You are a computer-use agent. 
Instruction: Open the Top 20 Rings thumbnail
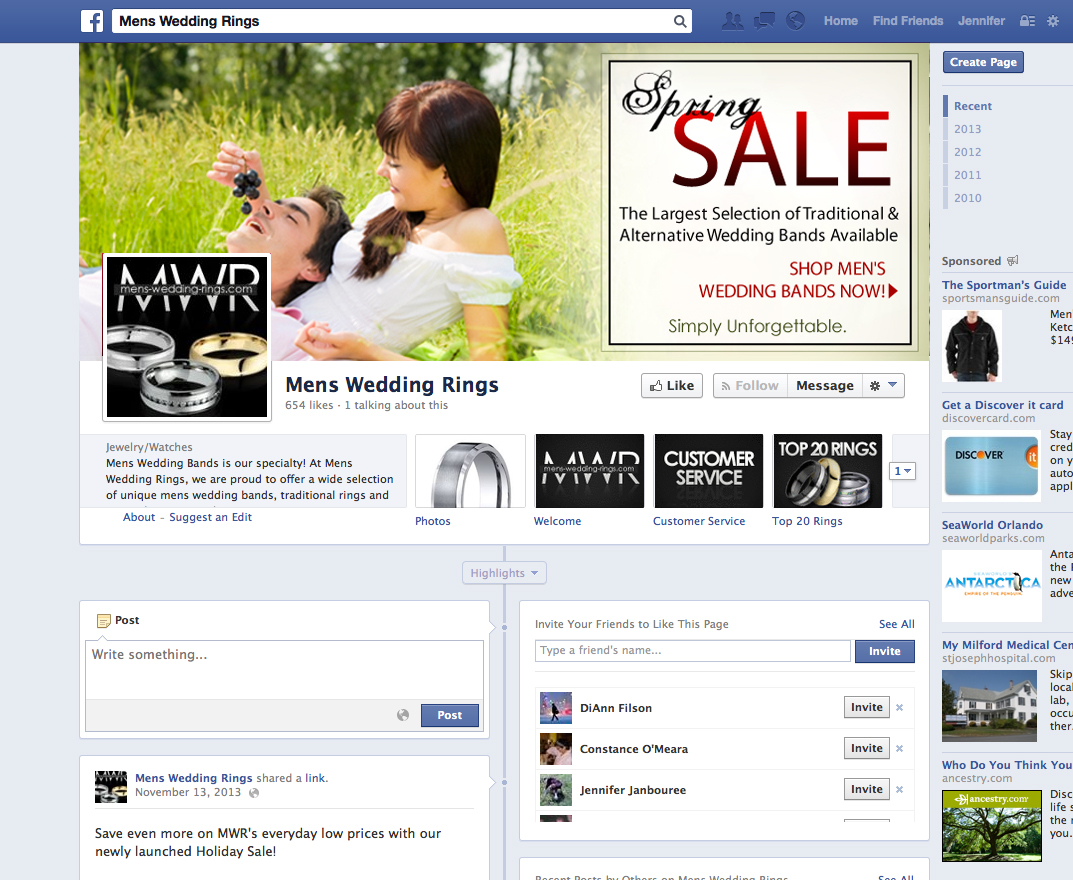click(x=827, y=471)
